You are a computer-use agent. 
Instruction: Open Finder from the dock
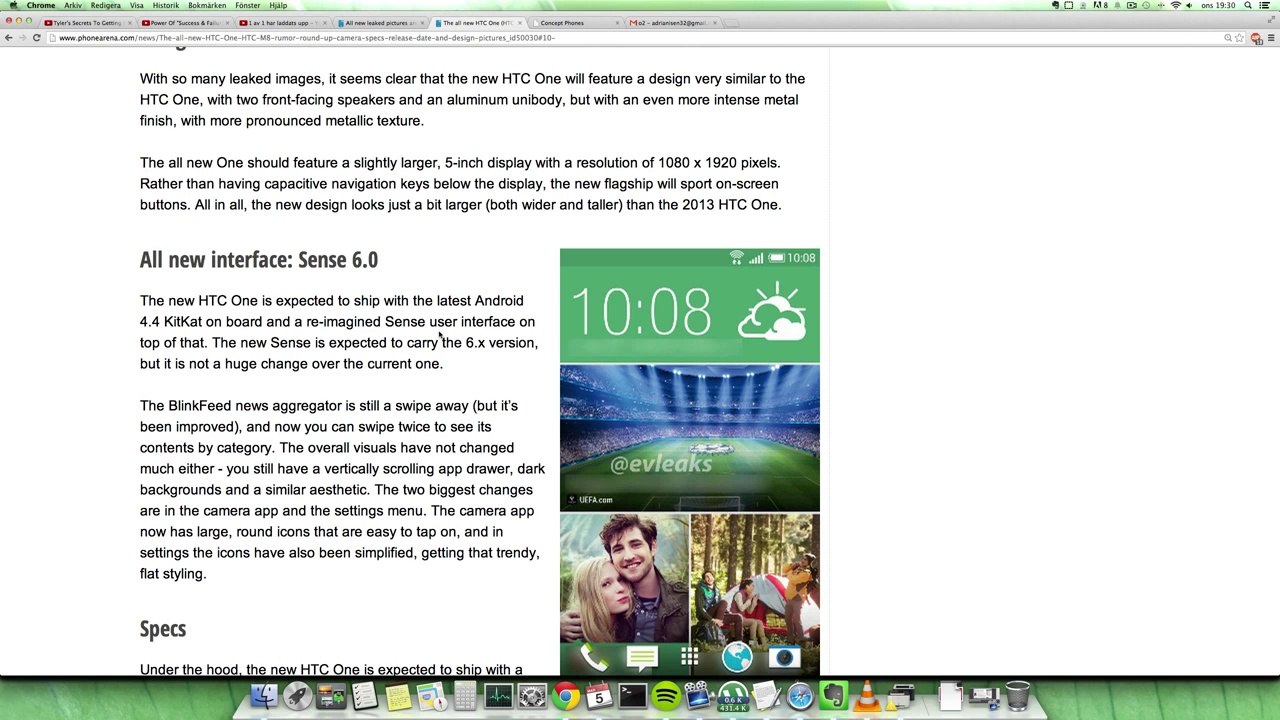[x=264, y=695]
